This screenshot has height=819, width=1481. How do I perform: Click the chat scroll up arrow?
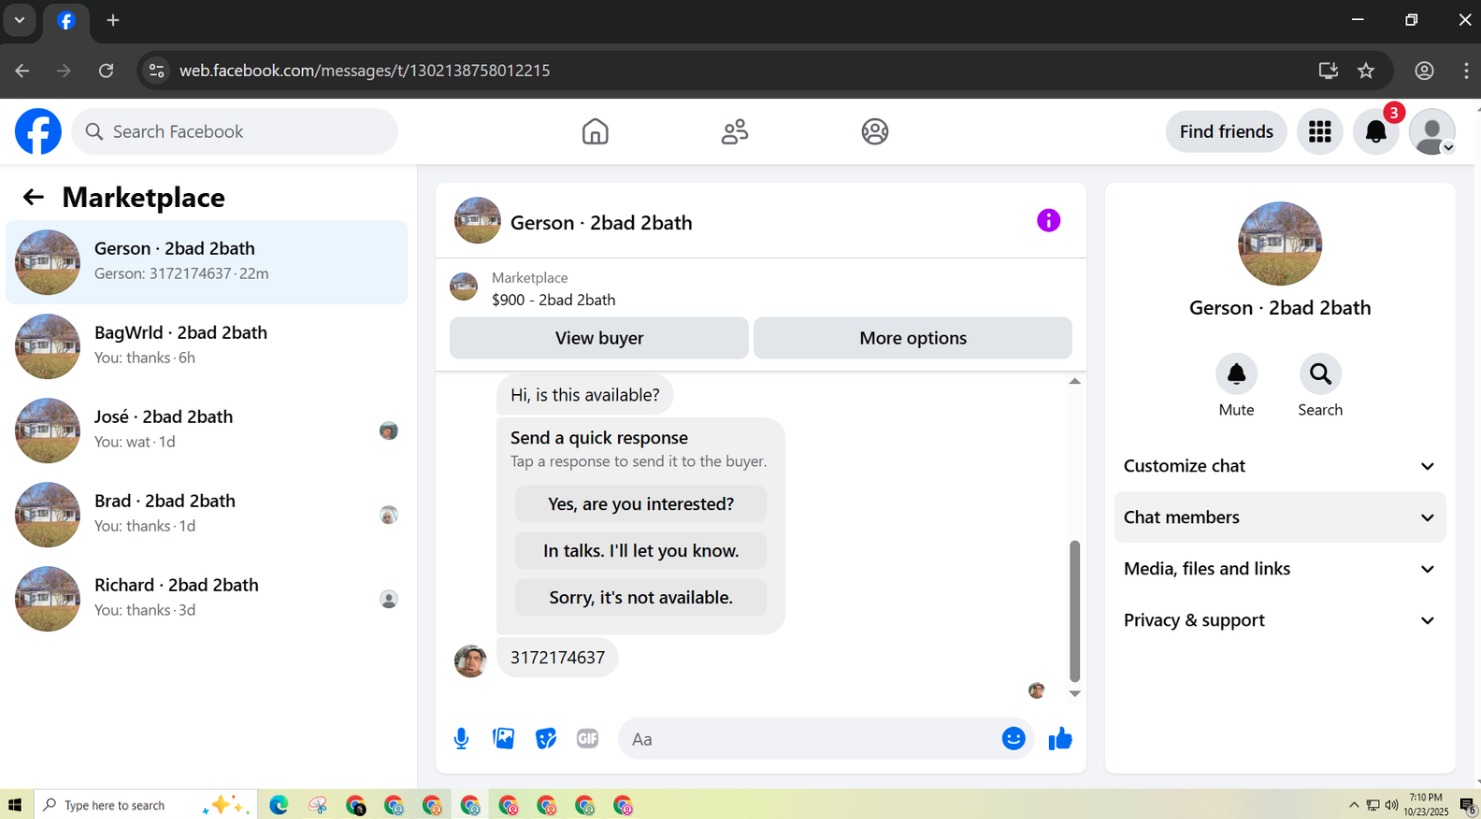pos(1075,381)
